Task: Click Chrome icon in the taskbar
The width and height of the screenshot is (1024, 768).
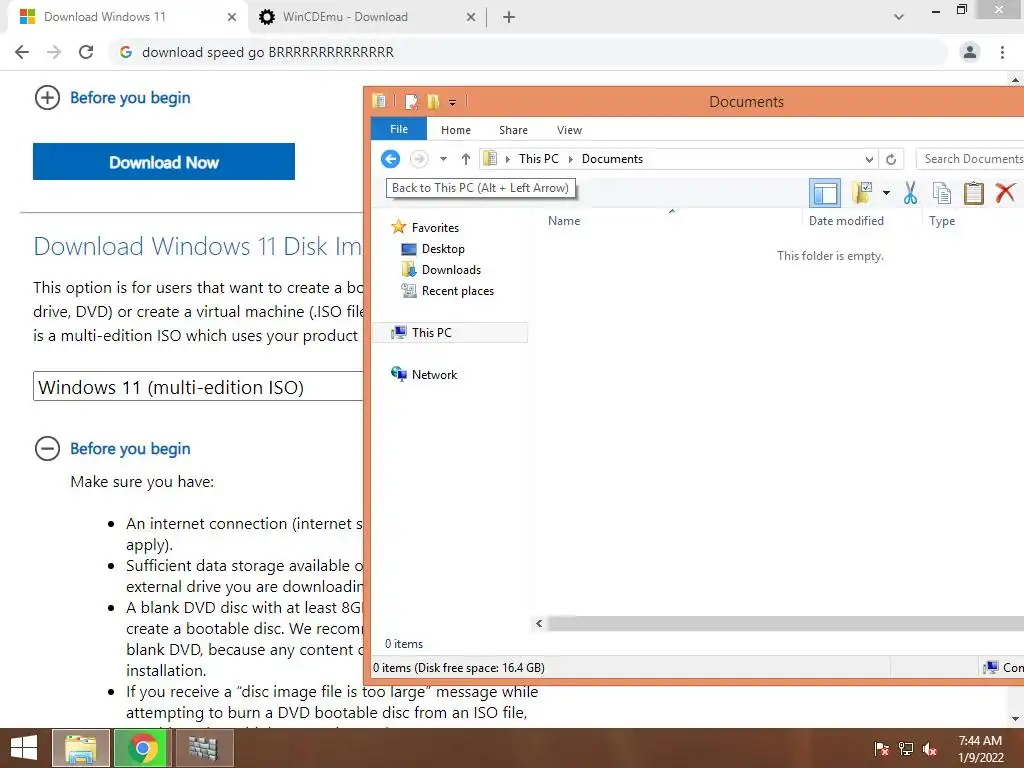Action: tap(143, 748)
